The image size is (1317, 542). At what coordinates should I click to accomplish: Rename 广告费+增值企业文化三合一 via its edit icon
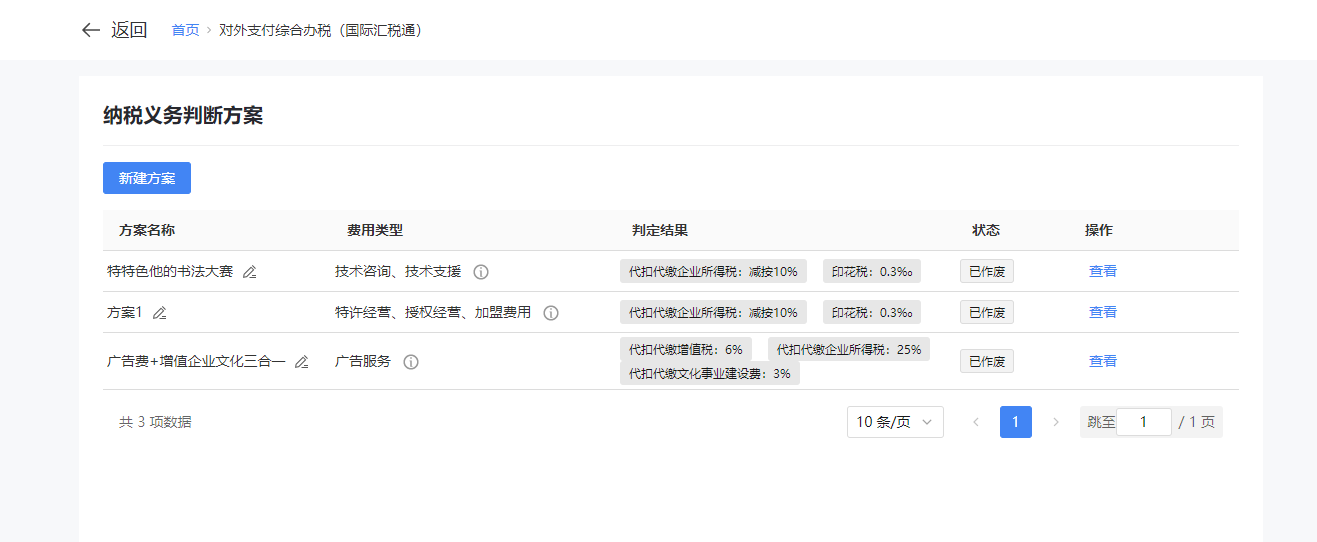pos(302,362)
